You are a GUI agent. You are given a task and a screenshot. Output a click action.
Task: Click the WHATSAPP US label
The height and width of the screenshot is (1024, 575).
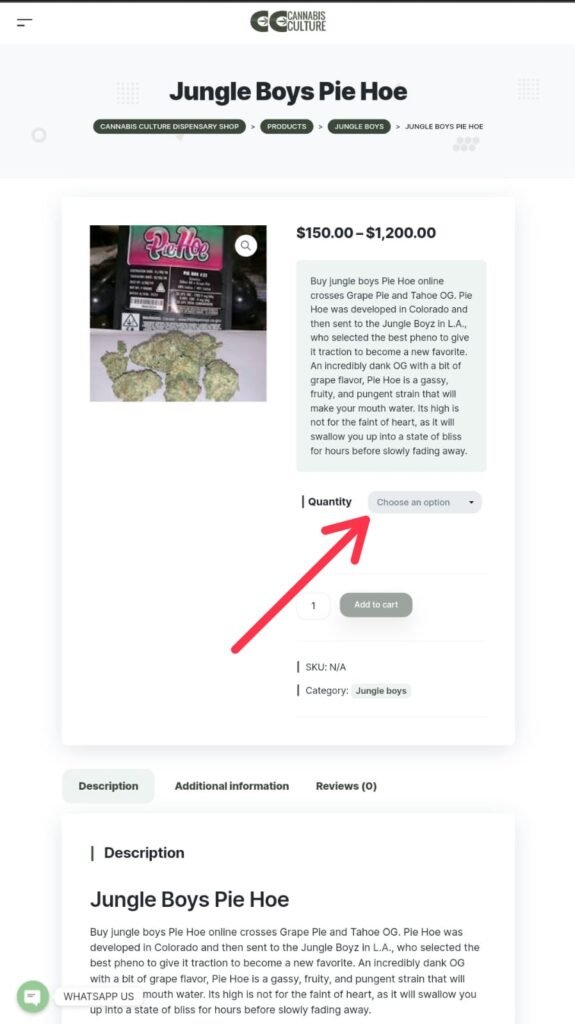[x=99, y=997]
